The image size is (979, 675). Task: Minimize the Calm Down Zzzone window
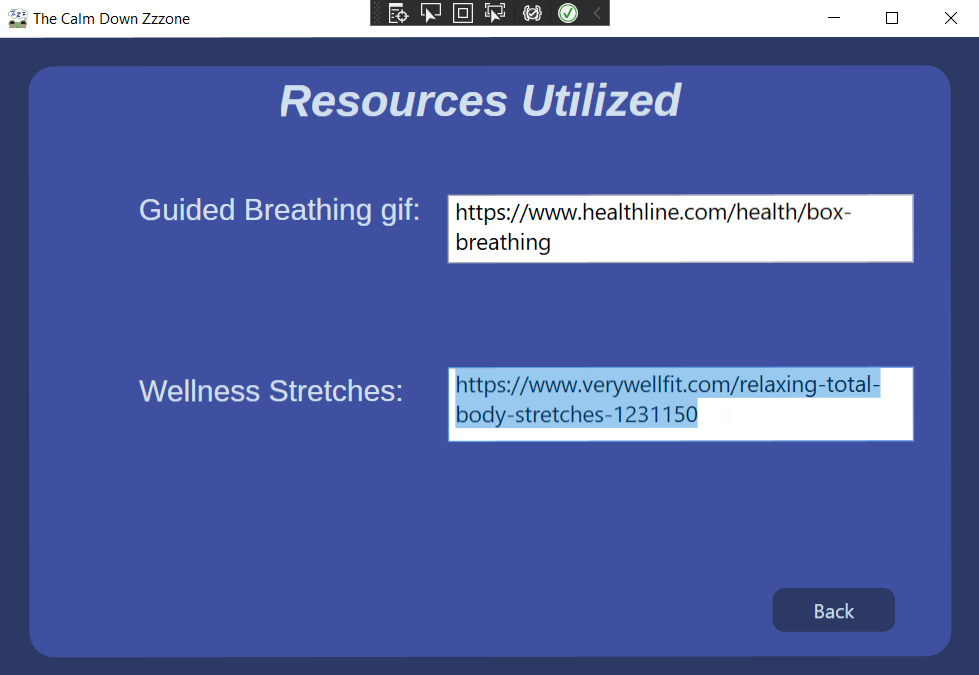tap(834, 18)
